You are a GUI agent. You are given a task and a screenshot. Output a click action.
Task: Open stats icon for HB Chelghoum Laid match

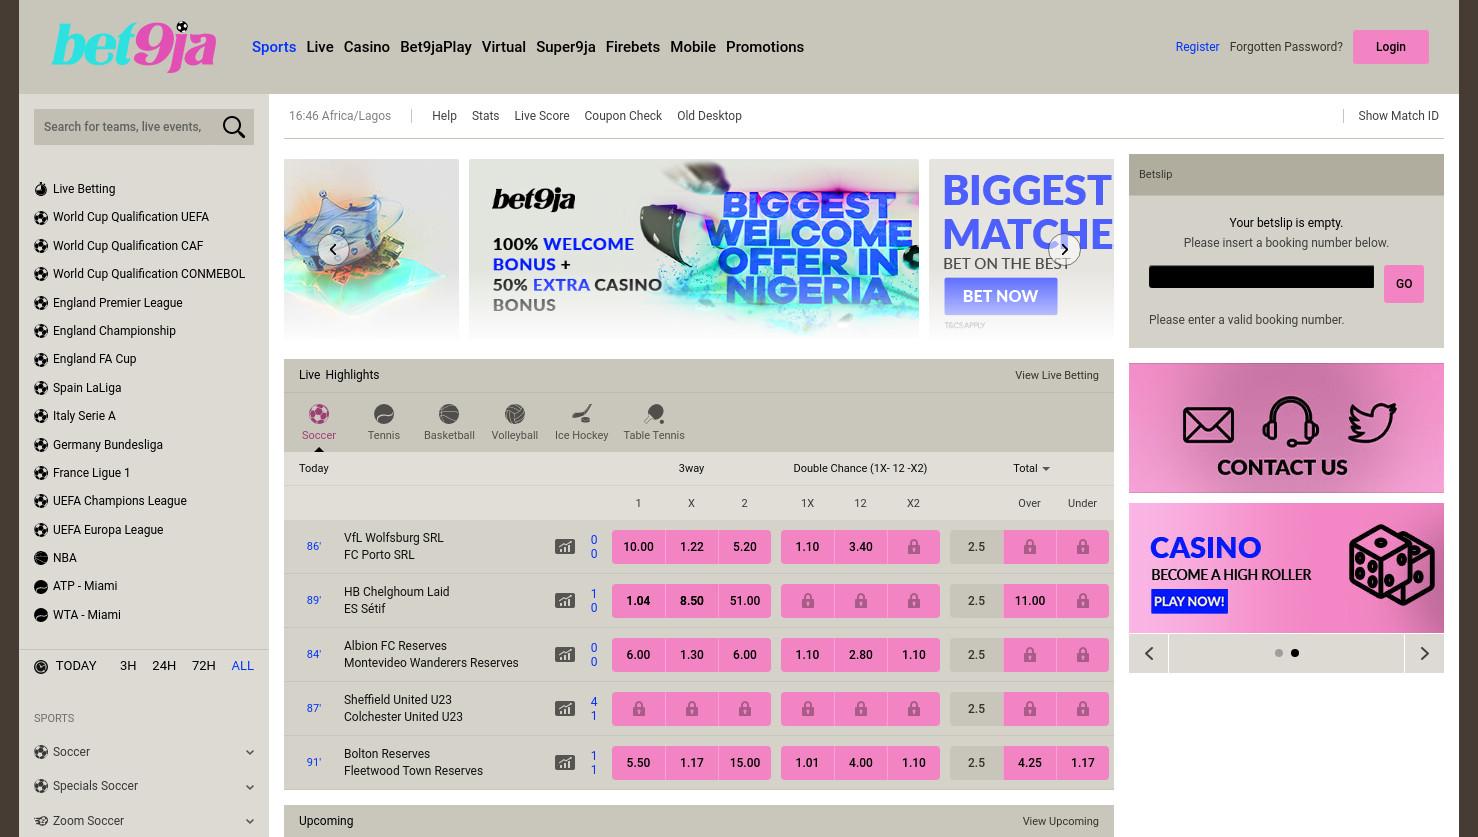click(565, 601)
